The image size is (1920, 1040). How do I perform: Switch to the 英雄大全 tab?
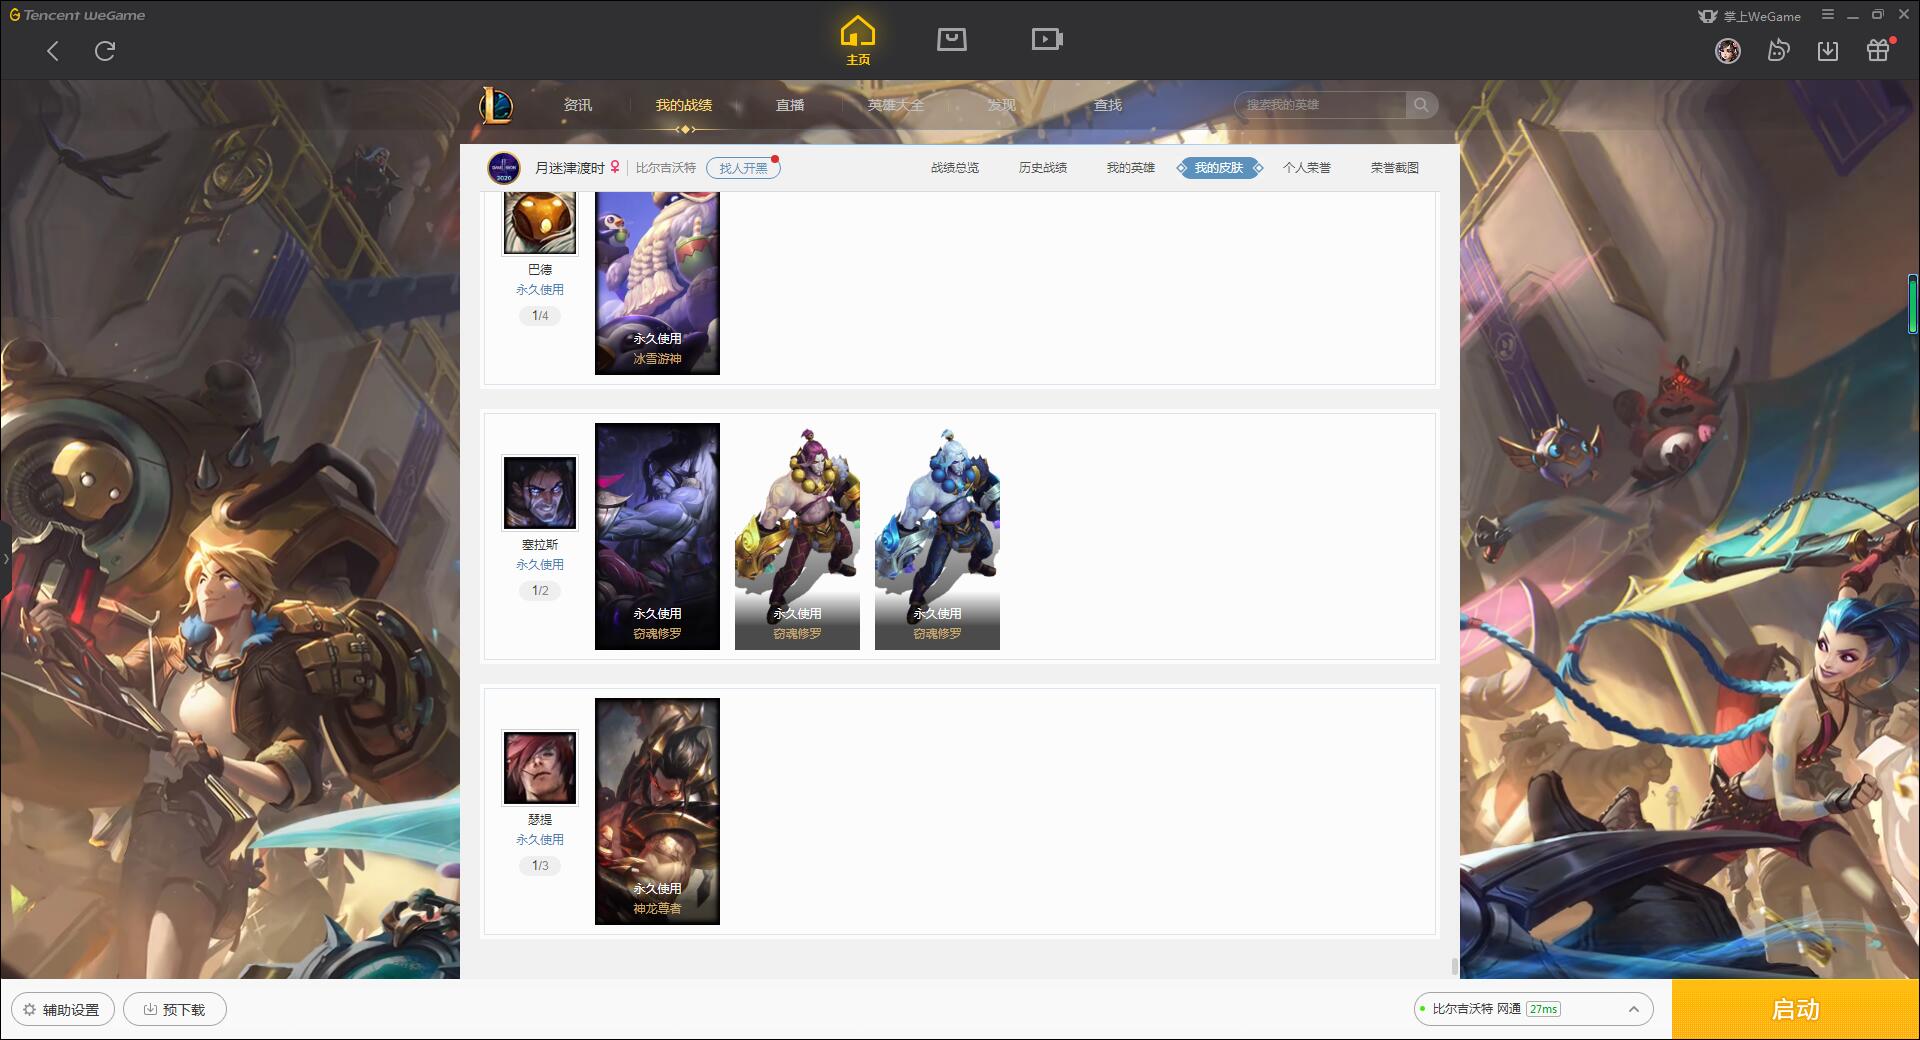(x=896, y=105)
